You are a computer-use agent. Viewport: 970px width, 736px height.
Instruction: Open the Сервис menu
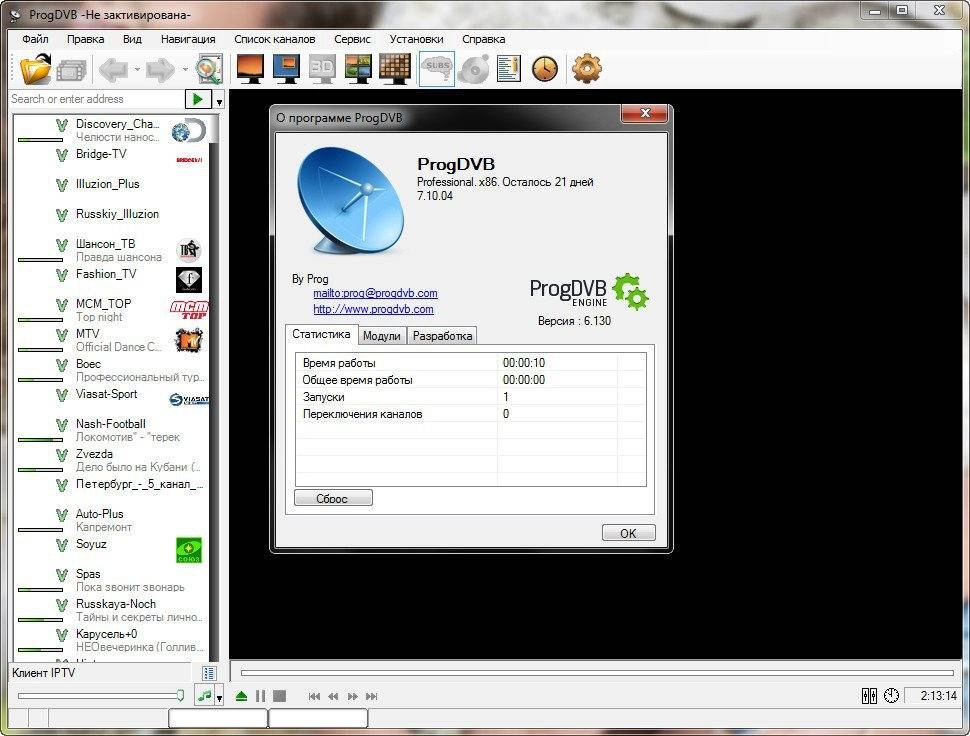click(352, 39)
